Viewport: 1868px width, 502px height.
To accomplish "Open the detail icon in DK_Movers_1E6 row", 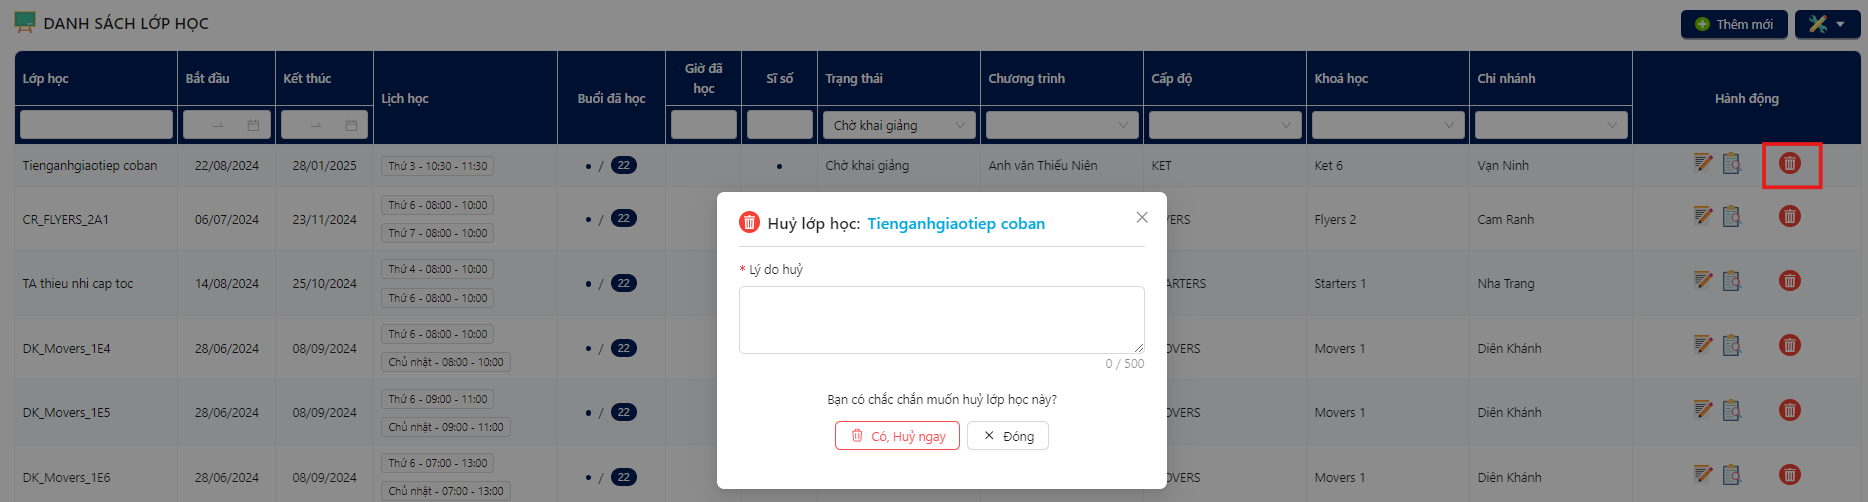I will pos(1732,475).
